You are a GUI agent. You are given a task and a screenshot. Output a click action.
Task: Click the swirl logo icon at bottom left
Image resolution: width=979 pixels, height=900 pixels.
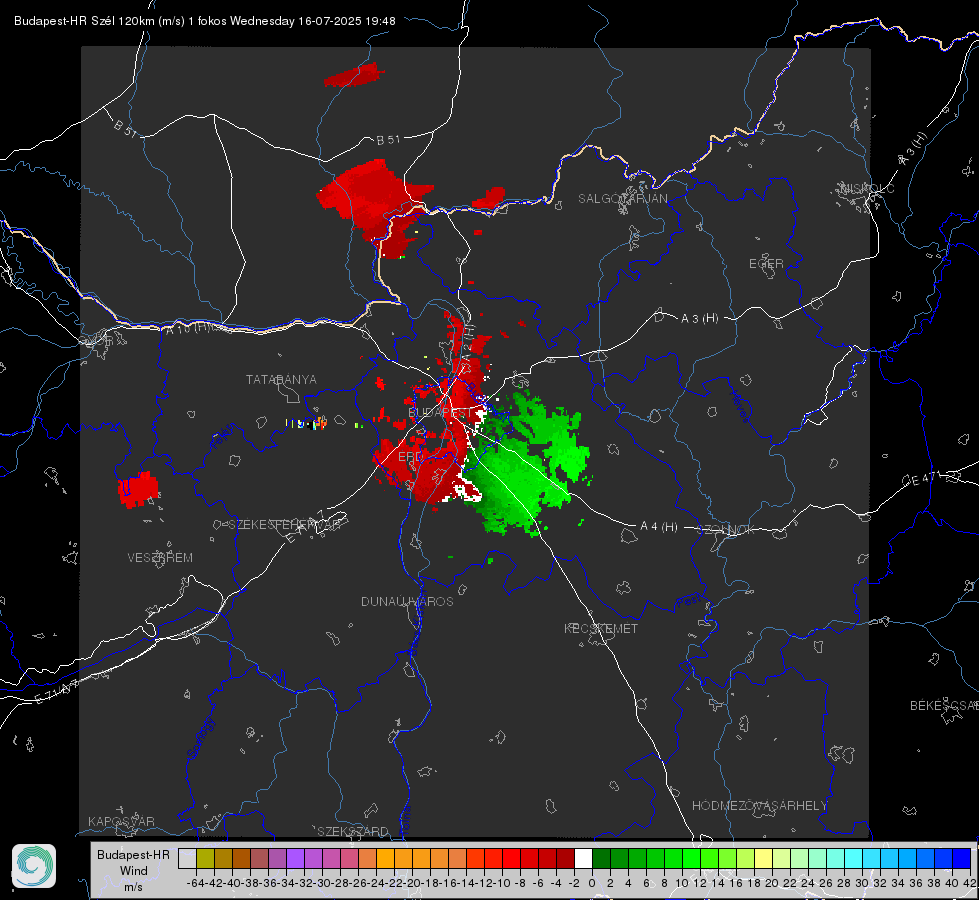[x=34, y=866]
